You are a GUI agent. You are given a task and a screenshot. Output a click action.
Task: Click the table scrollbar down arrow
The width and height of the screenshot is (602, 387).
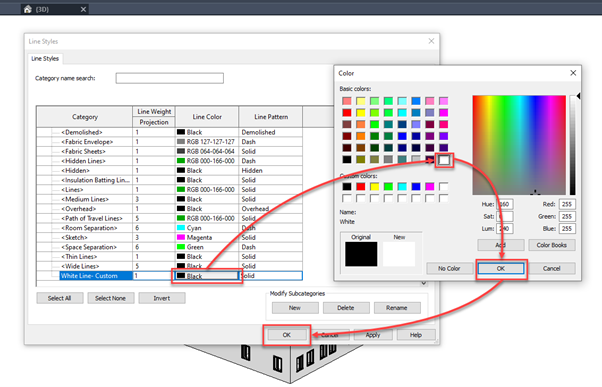click(423, 283)
